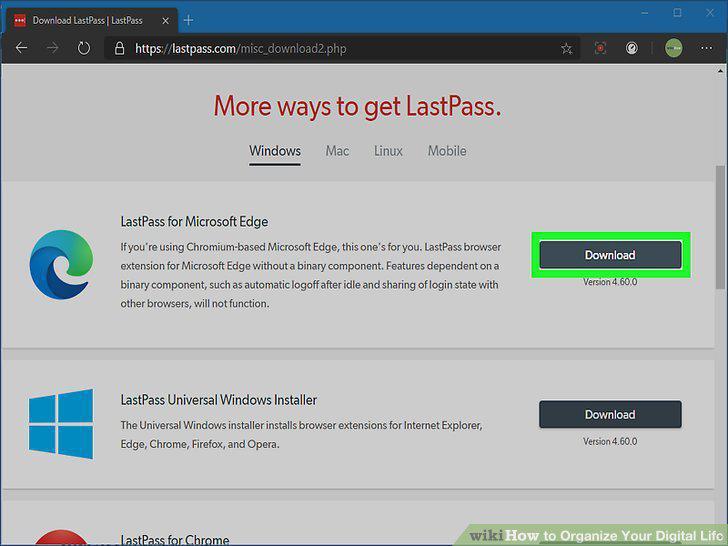728x546 pixels.
Task: Click 'Version 4.60.0' under Windows Installer download
Action: click(x=610, y=442)
